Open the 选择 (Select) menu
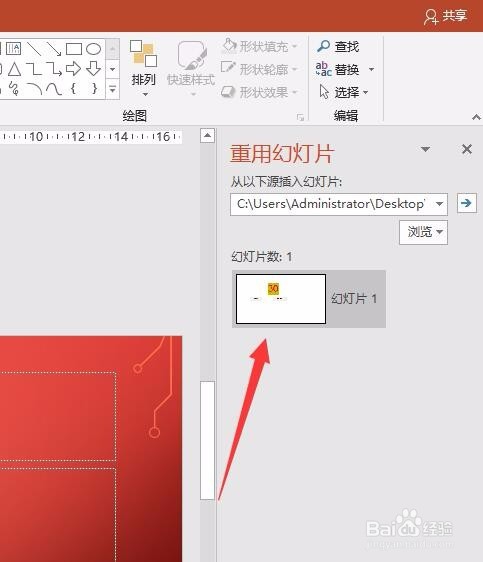 pyautogui.click(x=344, y=92)
